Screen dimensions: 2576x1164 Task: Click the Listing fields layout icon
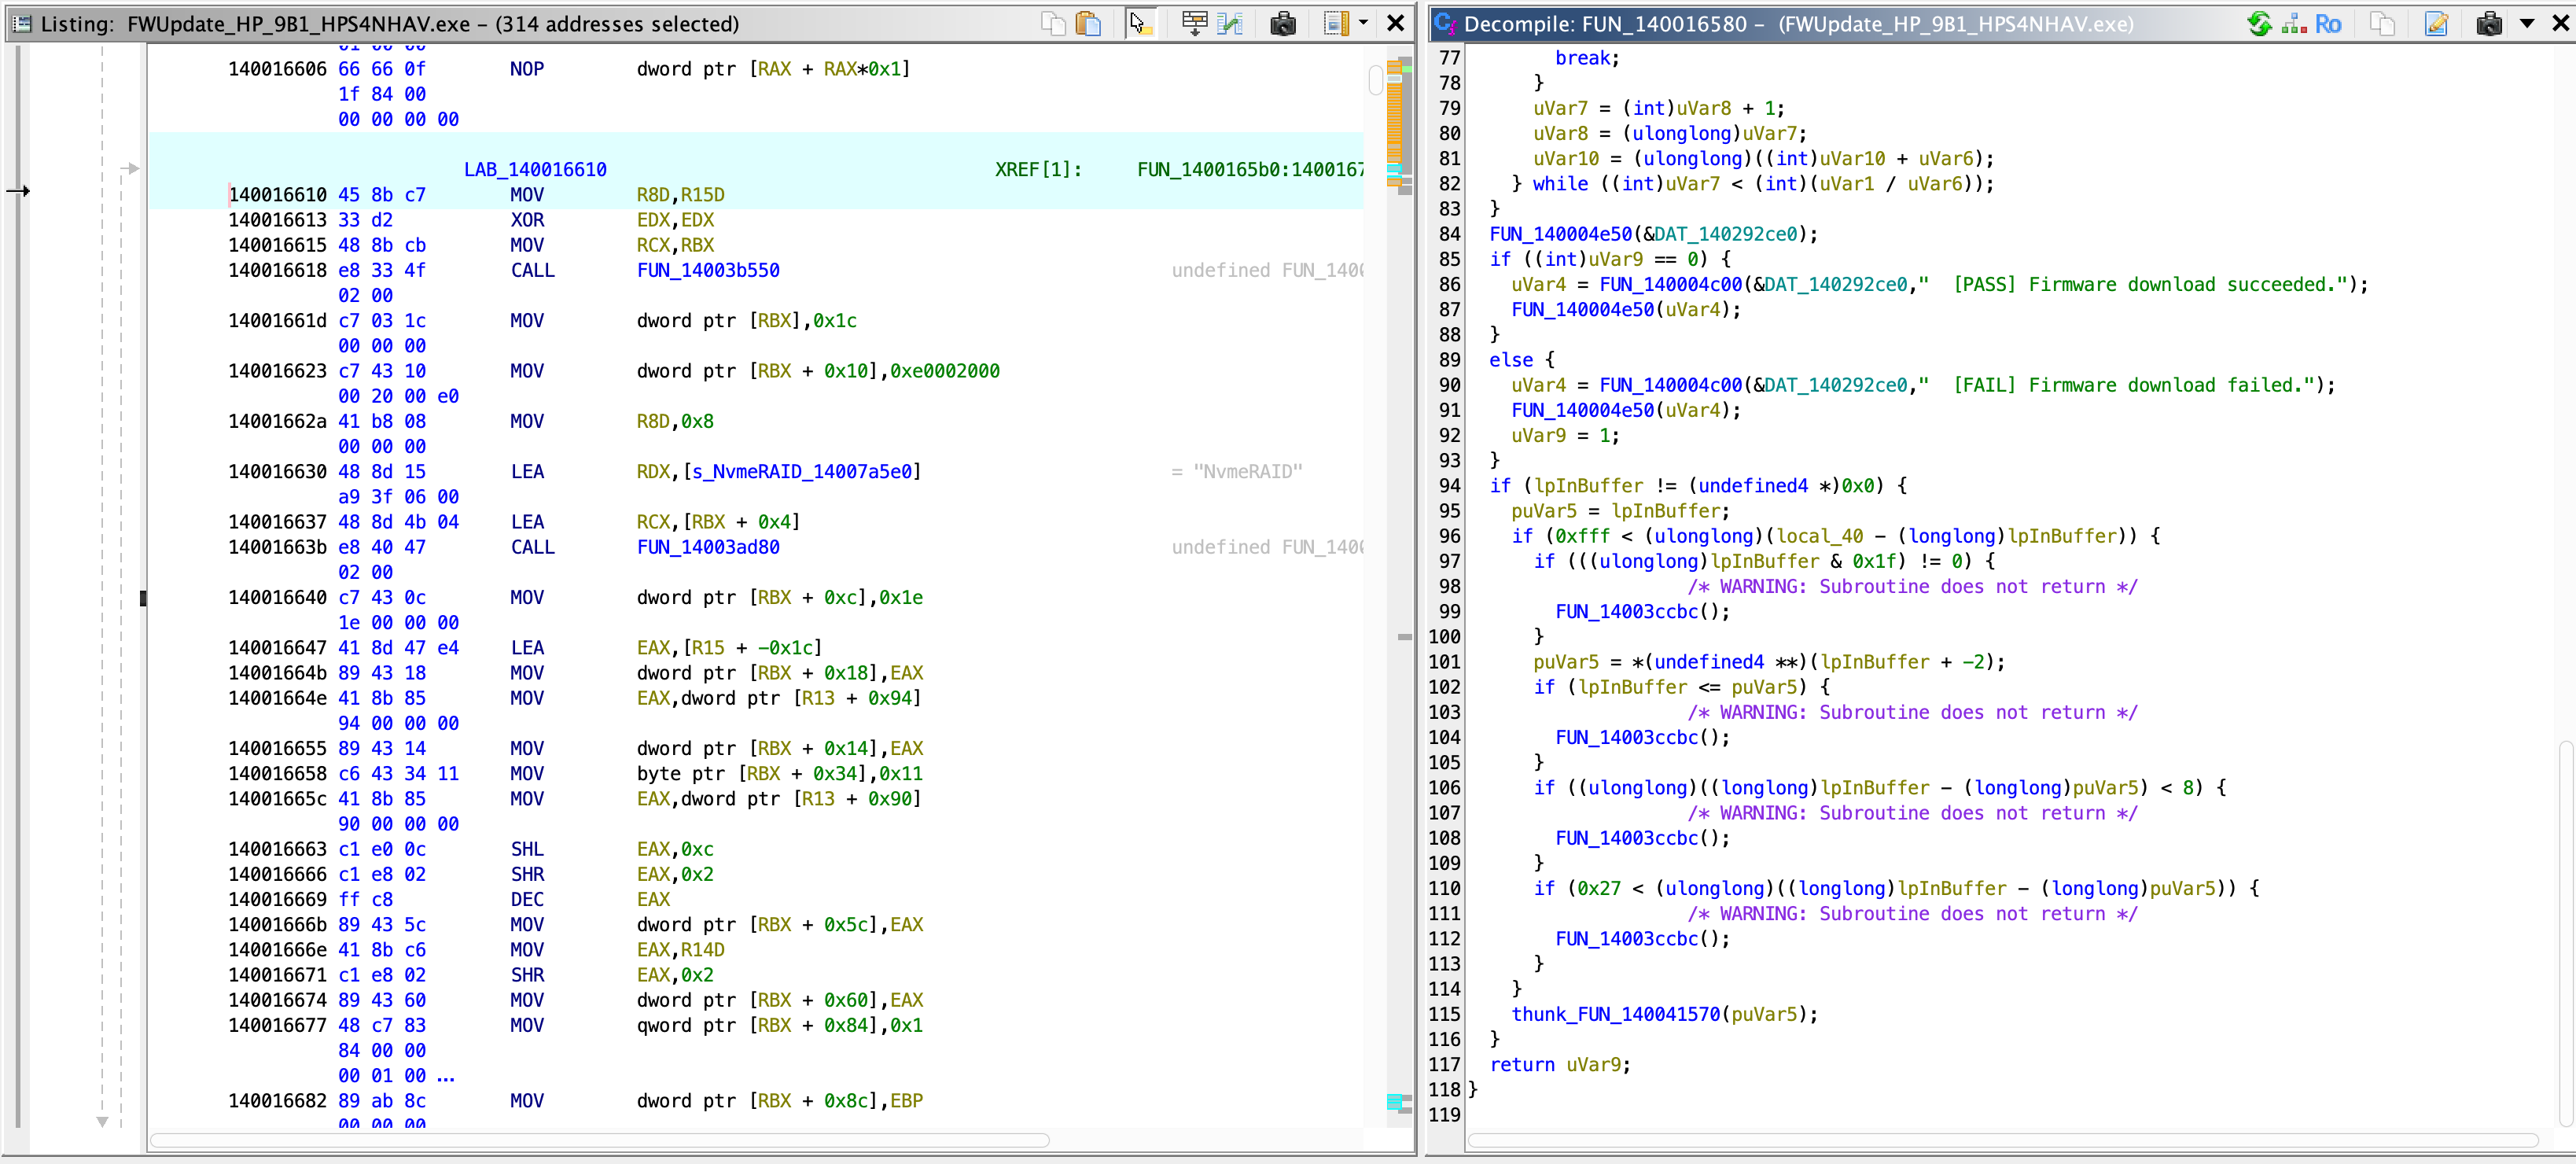point(1336,23)
